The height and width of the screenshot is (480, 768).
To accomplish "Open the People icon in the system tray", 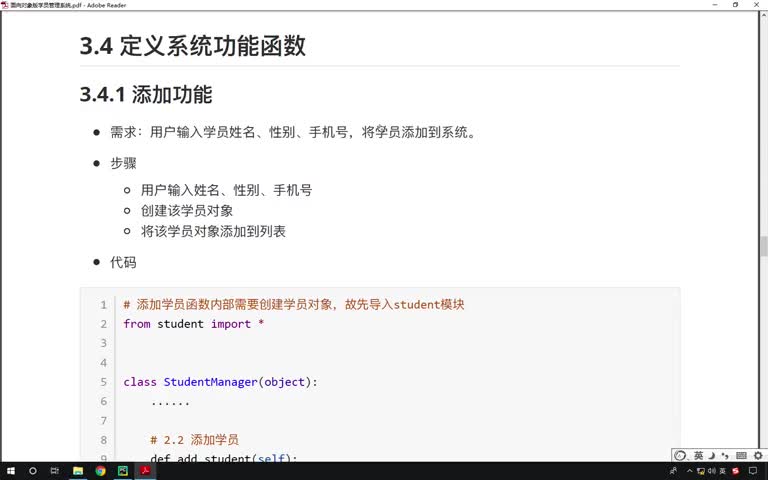I will [673, 471].
